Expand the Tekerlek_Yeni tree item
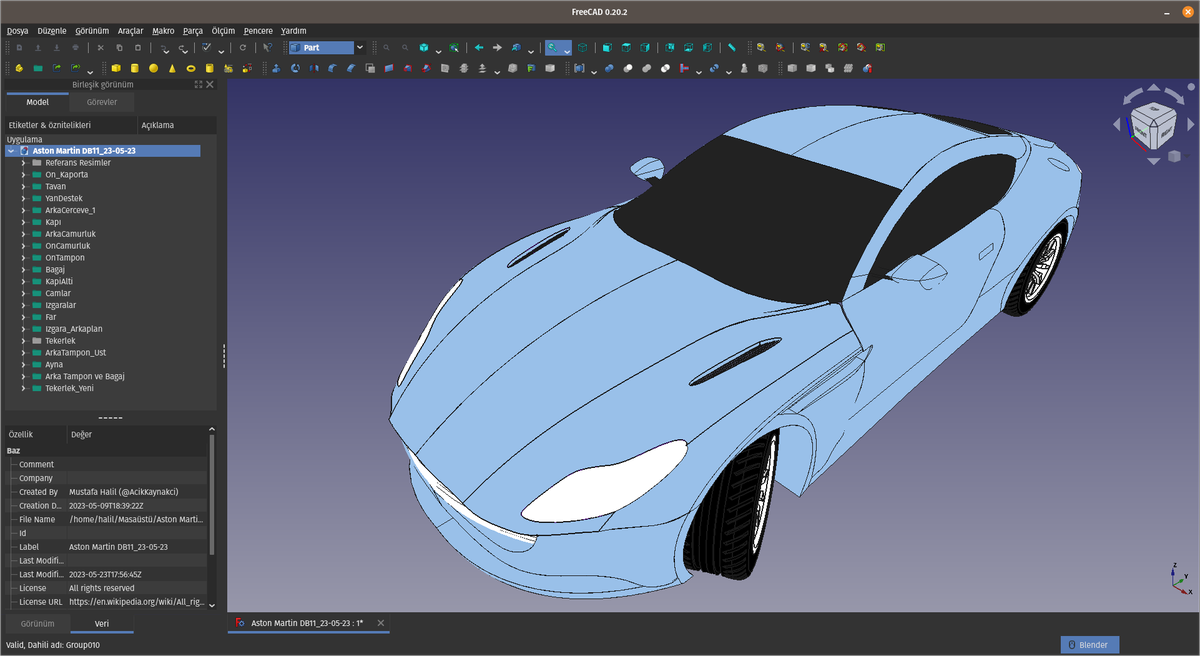 23,388
